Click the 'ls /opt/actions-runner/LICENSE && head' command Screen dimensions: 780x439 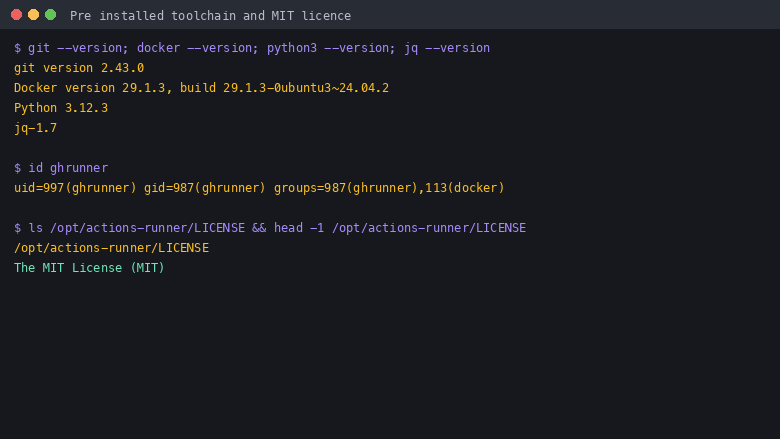pyautogui.click(x=270, y=228)
